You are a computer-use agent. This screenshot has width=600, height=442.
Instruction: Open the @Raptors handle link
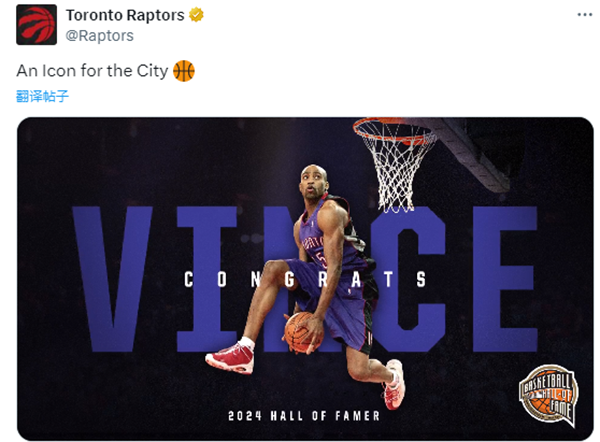click(99, 36)
